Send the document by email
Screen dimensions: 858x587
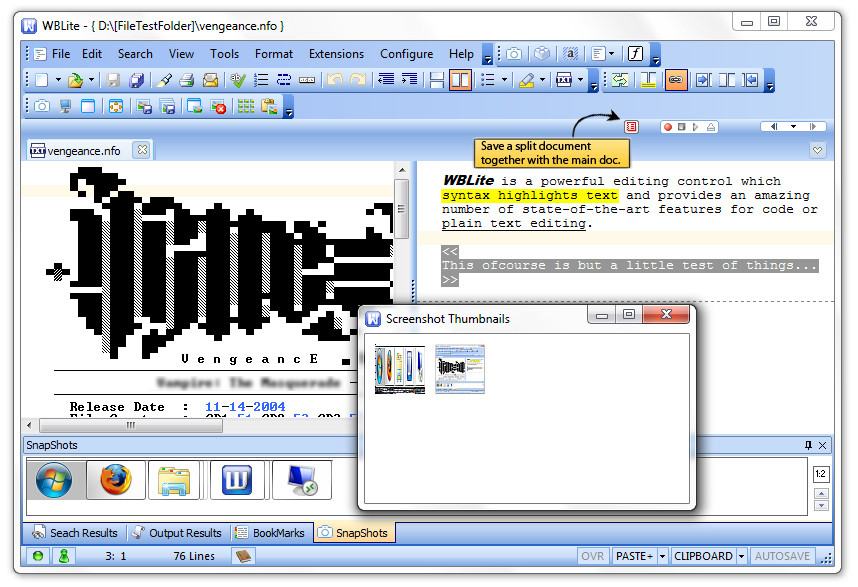pos(211,80)
